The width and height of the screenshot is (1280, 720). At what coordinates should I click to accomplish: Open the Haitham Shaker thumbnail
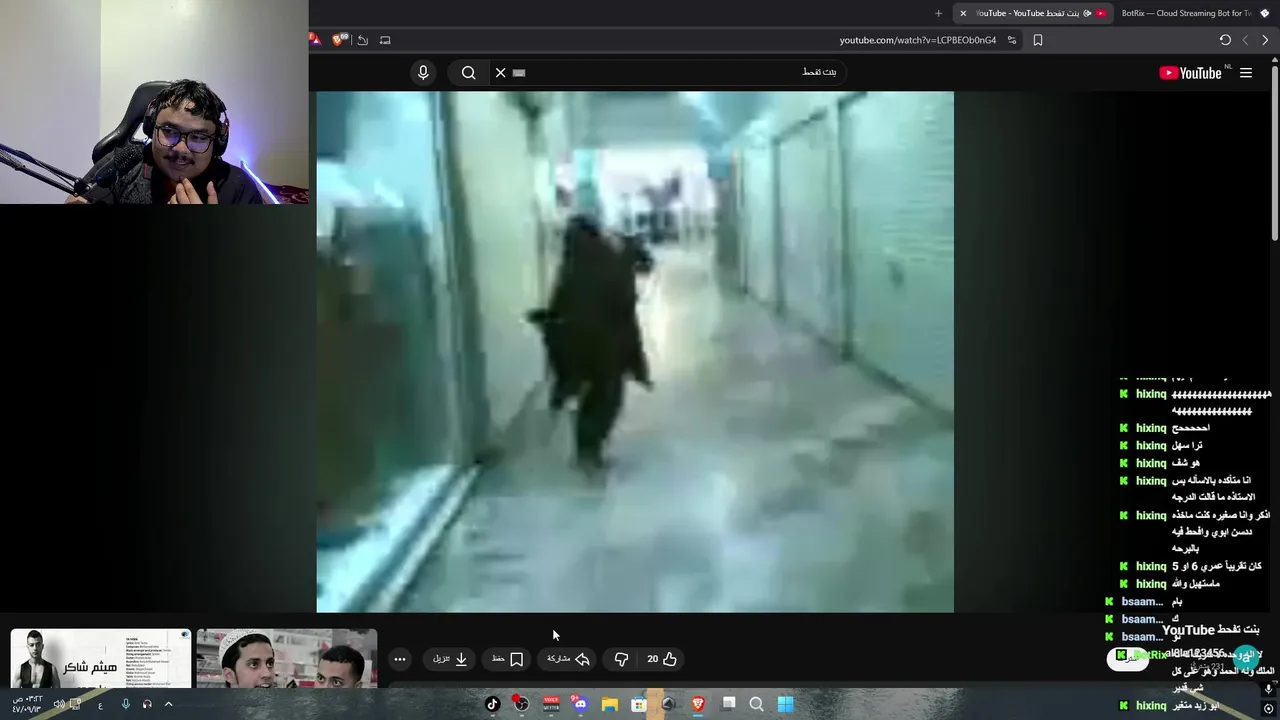click(101, 658)
